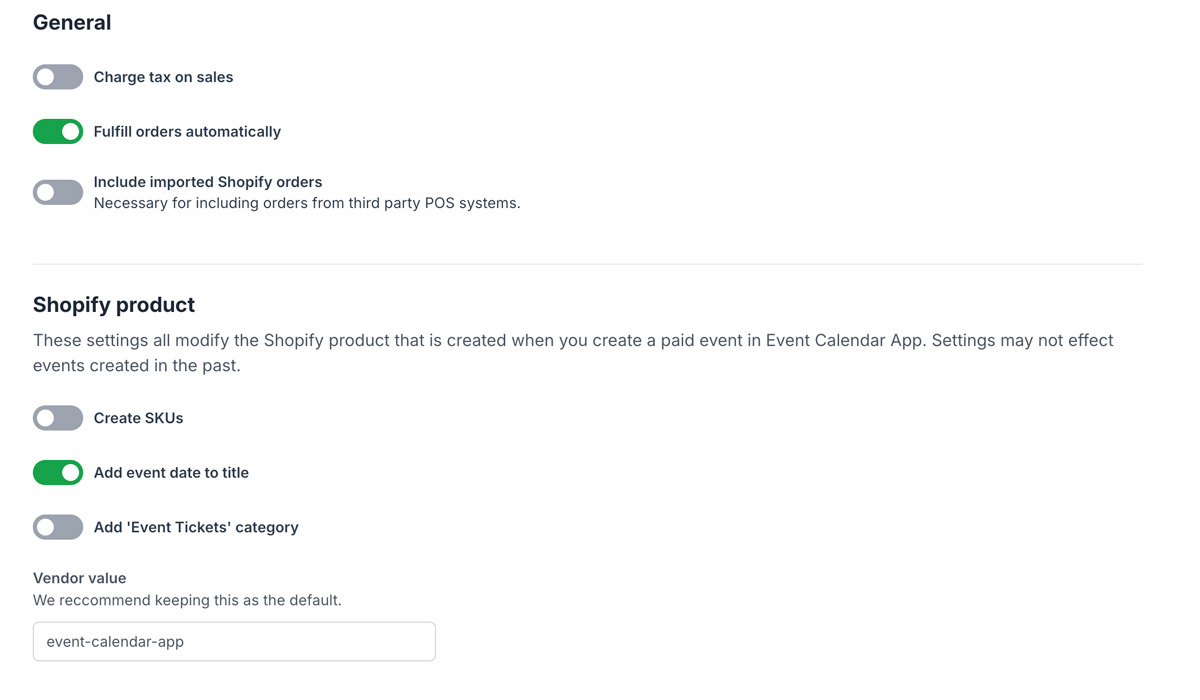The width and height of the screenshot is (1200, 700).
Task: Click the 'Charge tax on sales' label text
Action: [x=163, y=77]
